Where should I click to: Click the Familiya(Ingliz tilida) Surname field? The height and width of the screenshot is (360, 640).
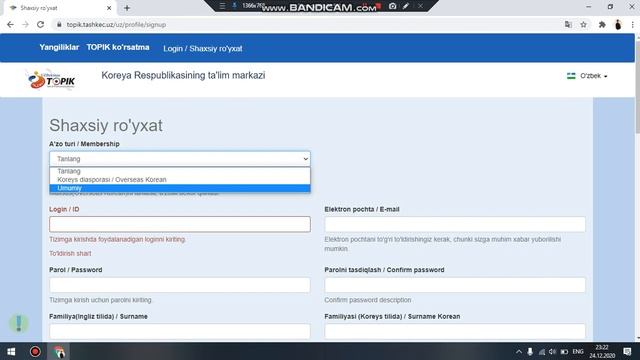coord(180,331)
